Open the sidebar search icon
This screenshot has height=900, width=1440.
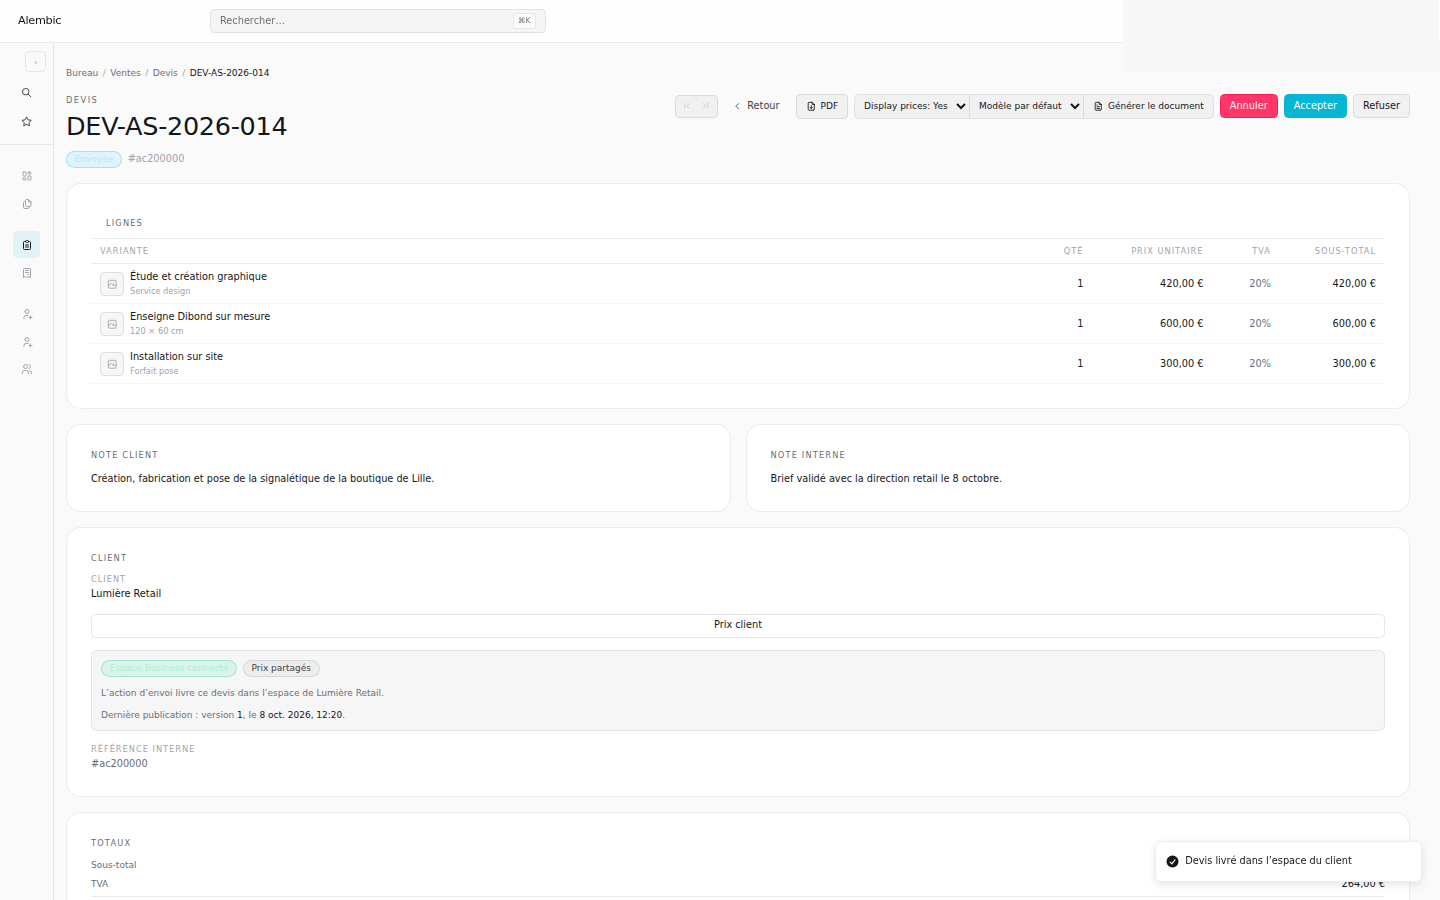coord(27,93)
